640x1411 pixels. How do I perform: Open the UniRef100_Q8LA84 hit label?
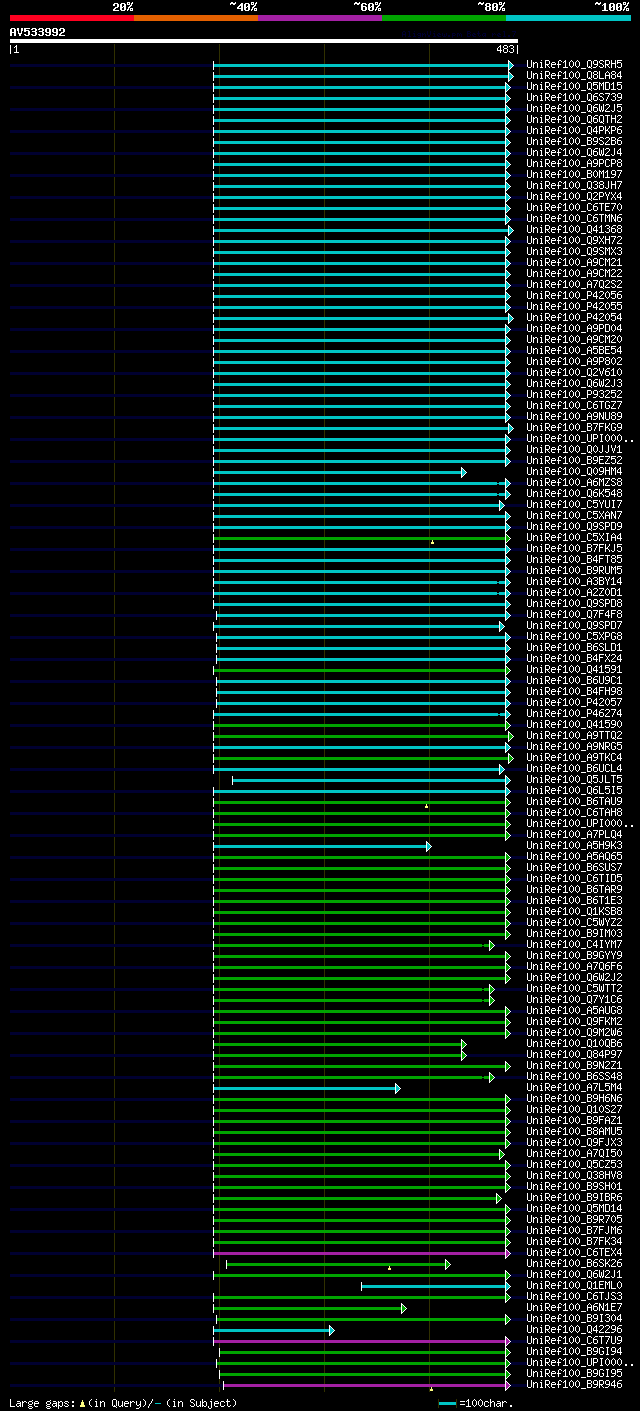(x=574, y=75)
